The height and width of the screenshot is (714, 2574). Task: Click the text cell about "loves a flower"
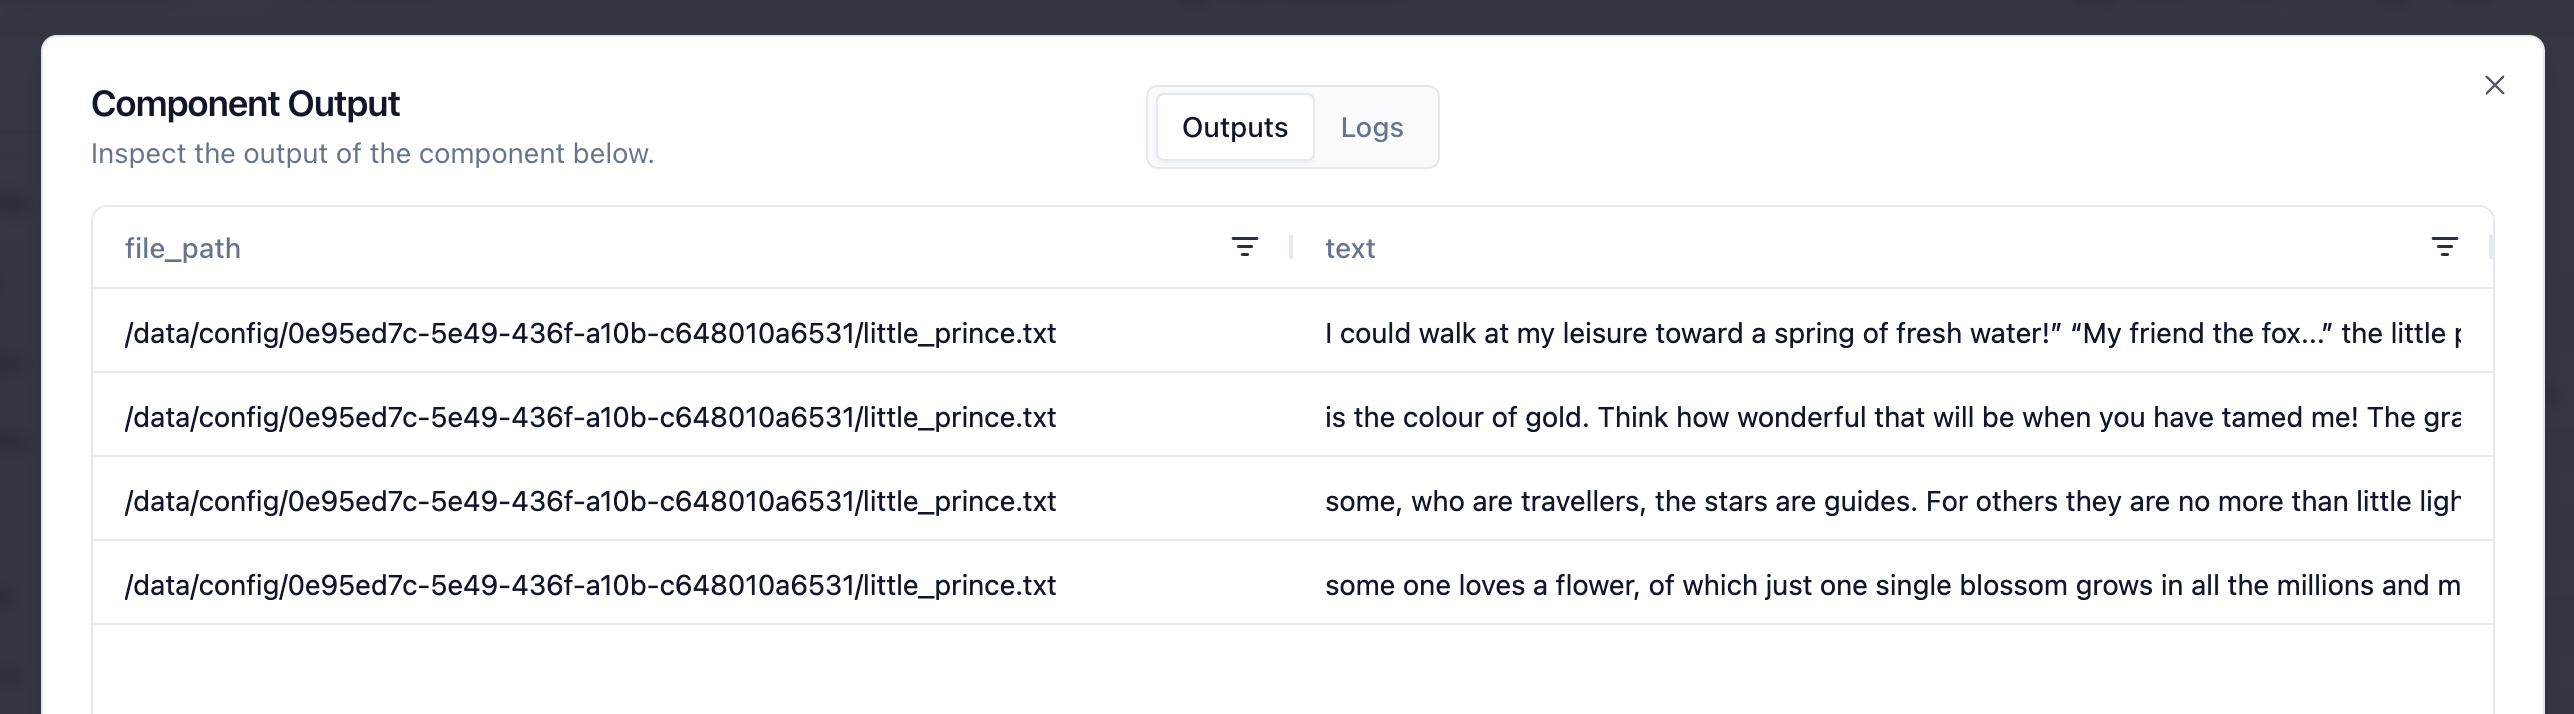coord(1890,585)
